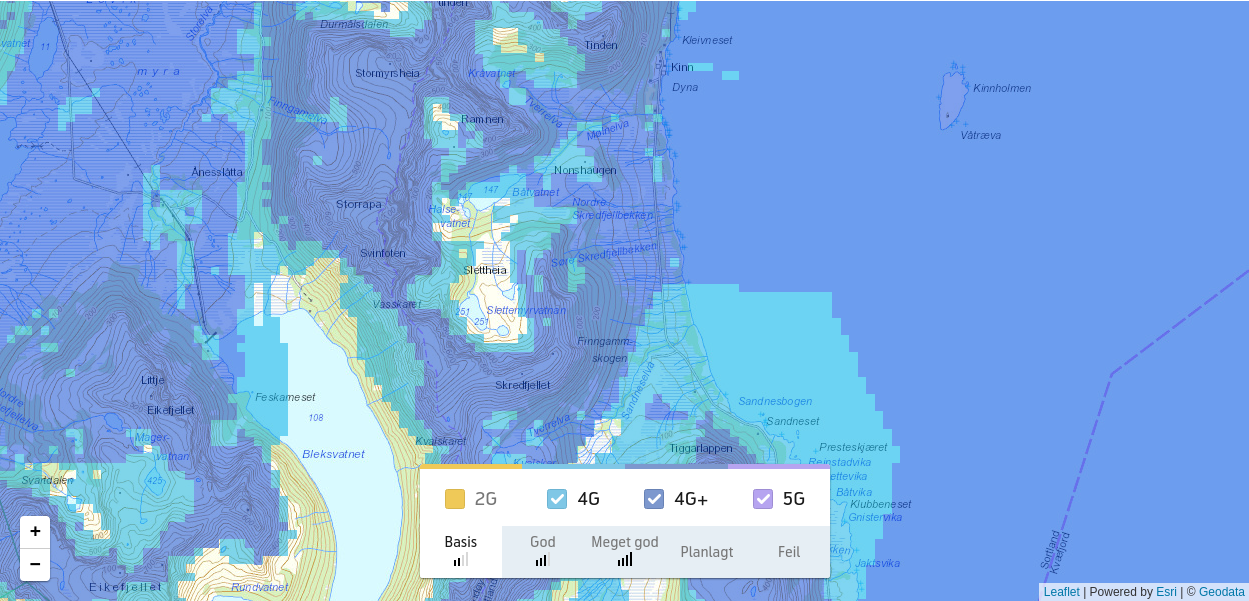Screen dimensions: 1249x601
Task: Switch to the God coverage tab
Action: coord(542,548)
